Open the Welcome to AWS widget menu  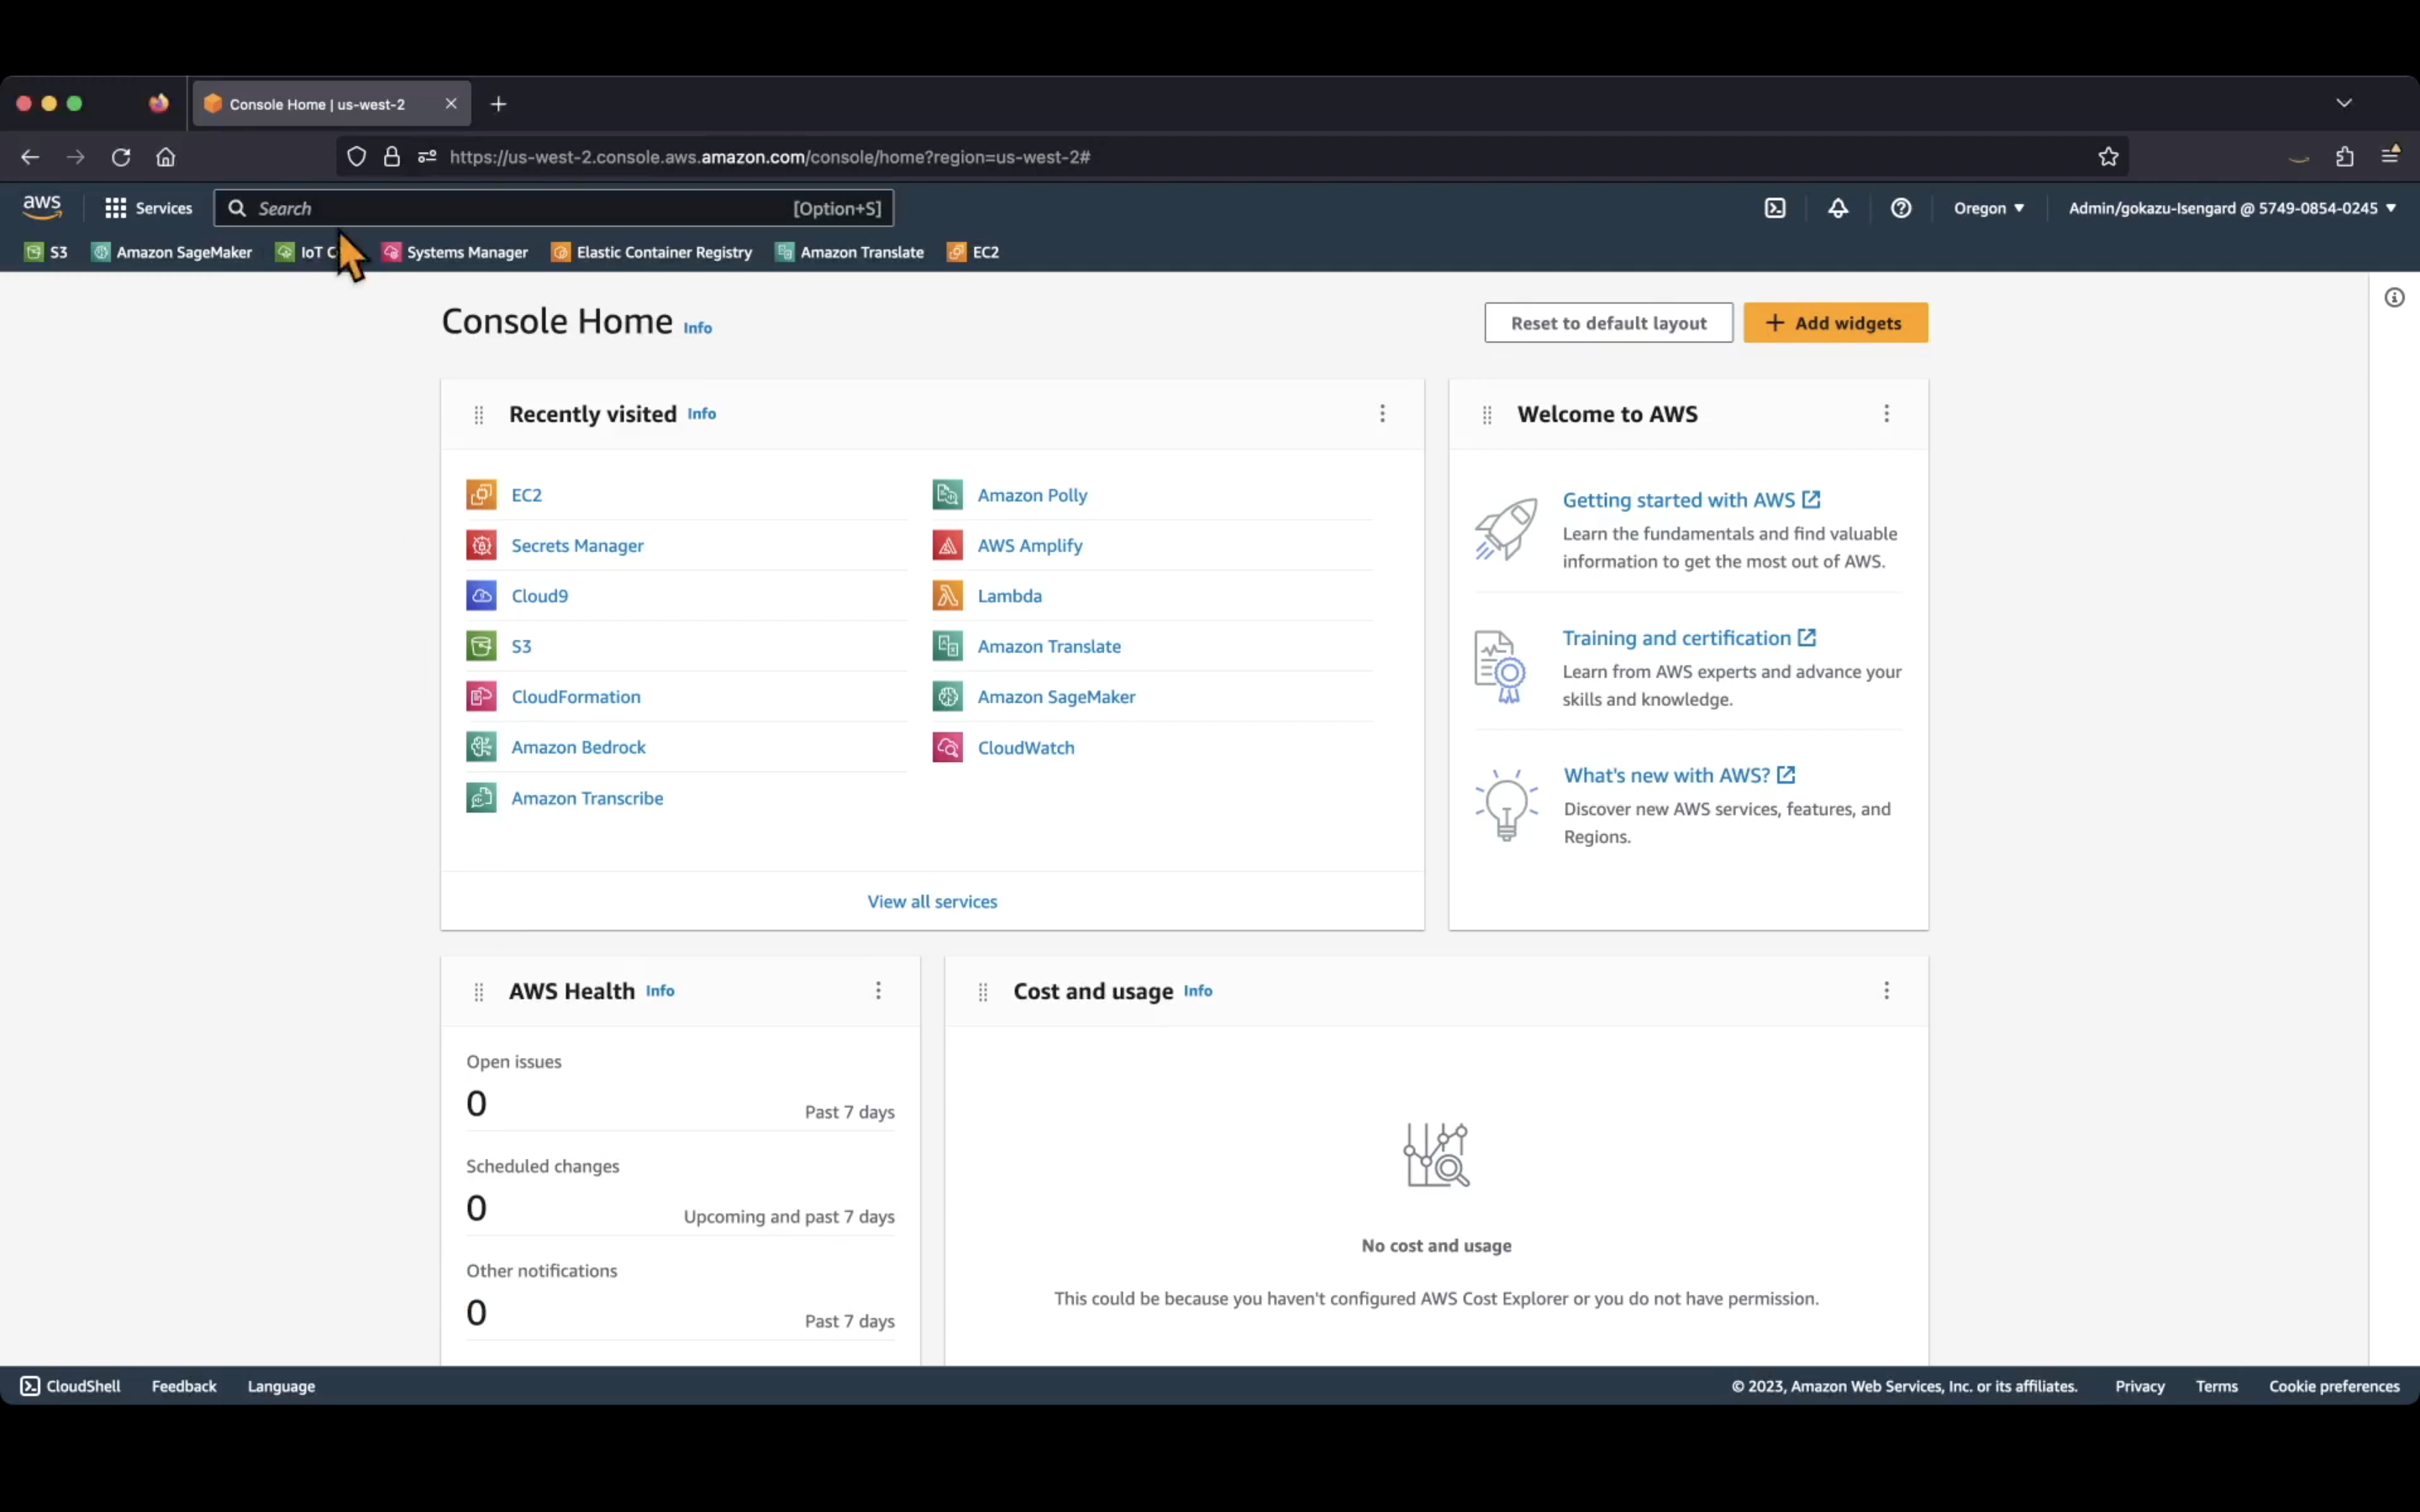tap(1885, 413)
